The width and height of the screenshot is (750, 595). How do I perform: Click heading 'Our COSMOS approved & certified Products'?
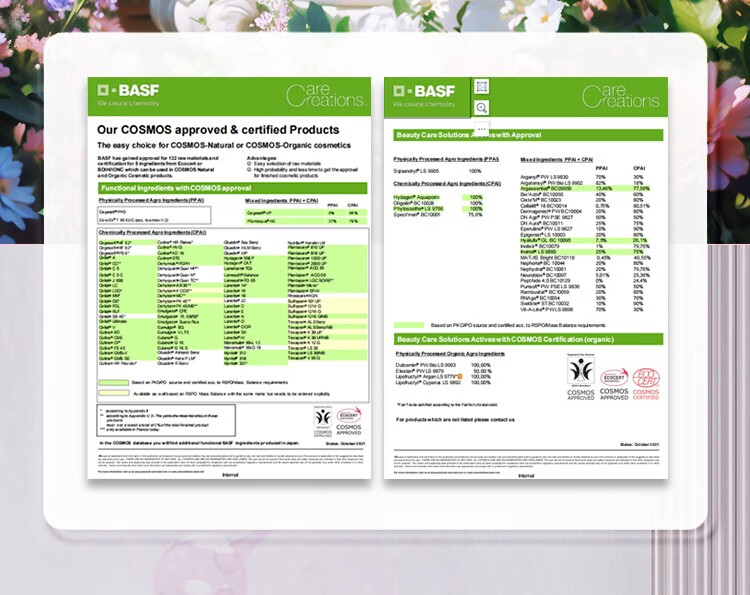click(x=218, y=130)
